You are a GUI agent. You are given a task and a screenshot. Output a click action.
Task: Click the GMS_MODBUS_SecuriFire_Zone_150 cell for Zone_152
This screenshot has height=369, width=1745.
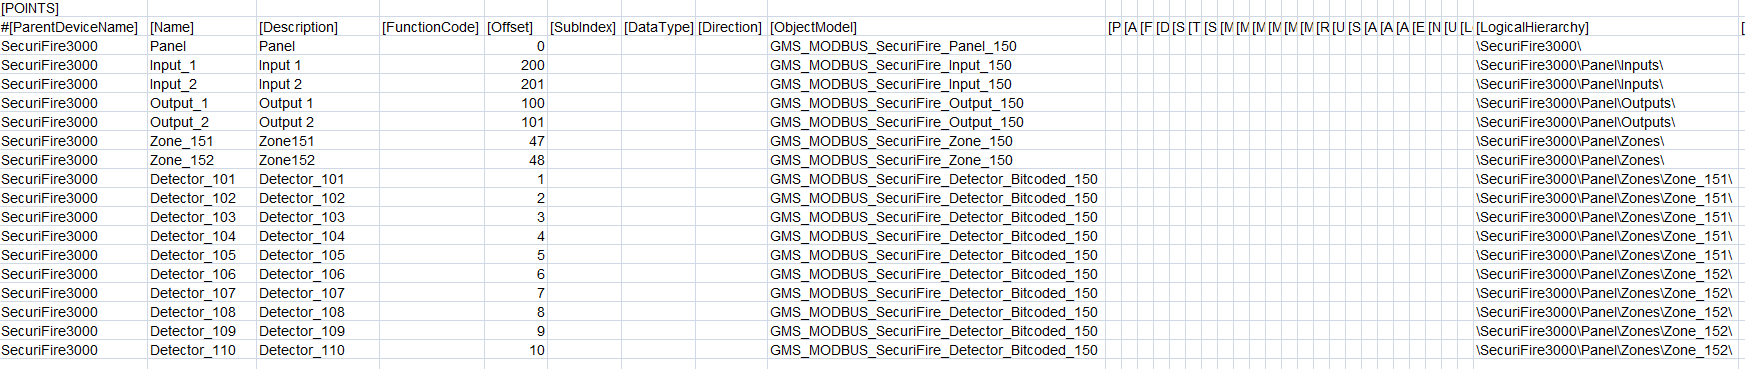click(937, 160)
